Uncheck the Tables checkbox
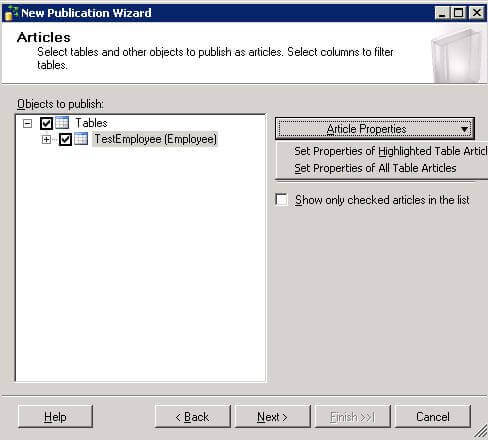Image resolution: width=488 pixels, height=440 pixels. pos(46,123)
